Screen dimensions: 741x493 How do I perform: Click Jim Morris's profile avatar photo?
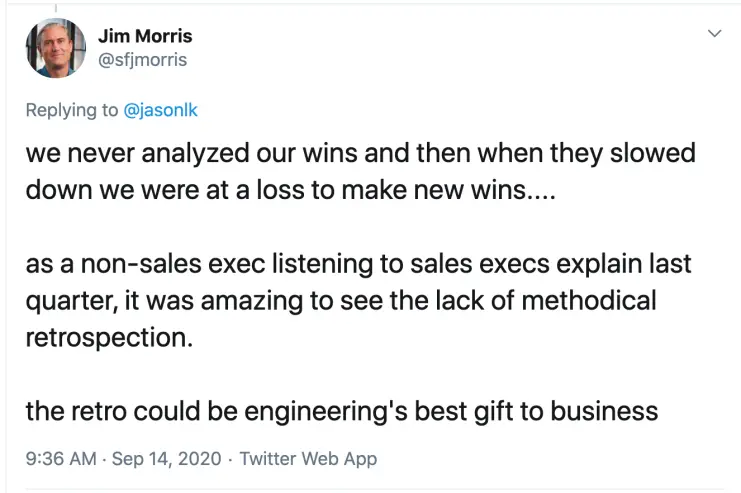point(55,47)
